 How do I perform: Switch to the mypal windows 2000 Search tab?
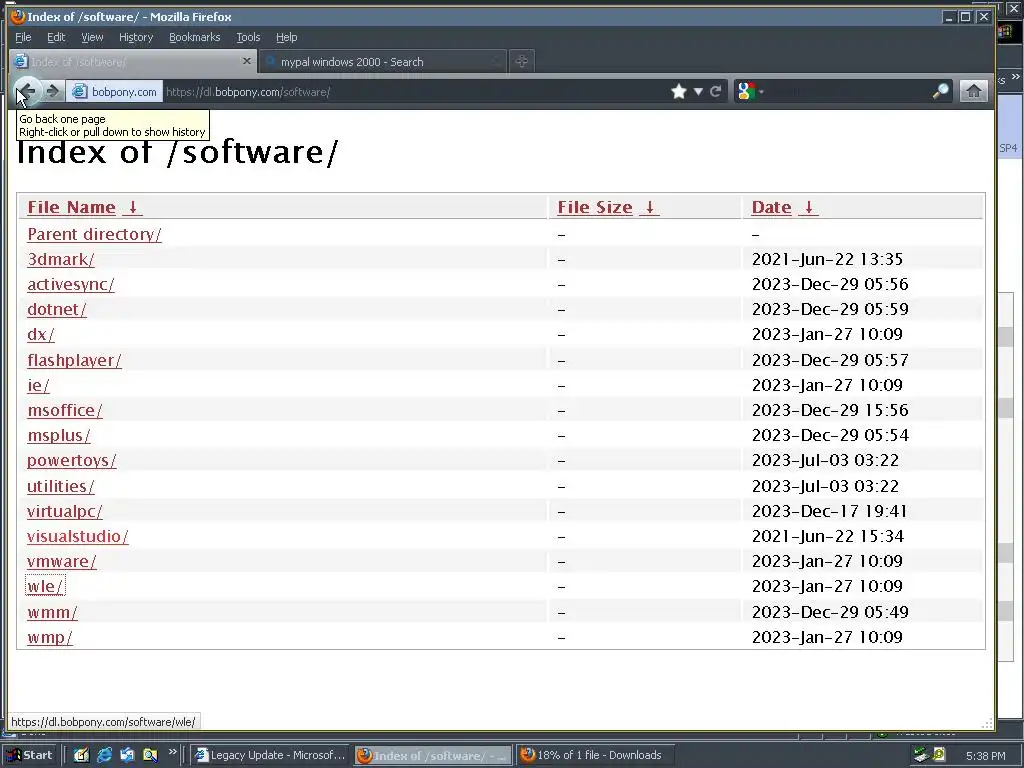[x=382, y=61]
